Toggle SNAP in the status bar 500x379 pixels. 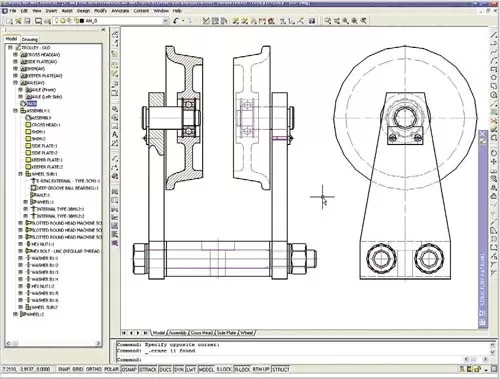(x=64, y=369)
